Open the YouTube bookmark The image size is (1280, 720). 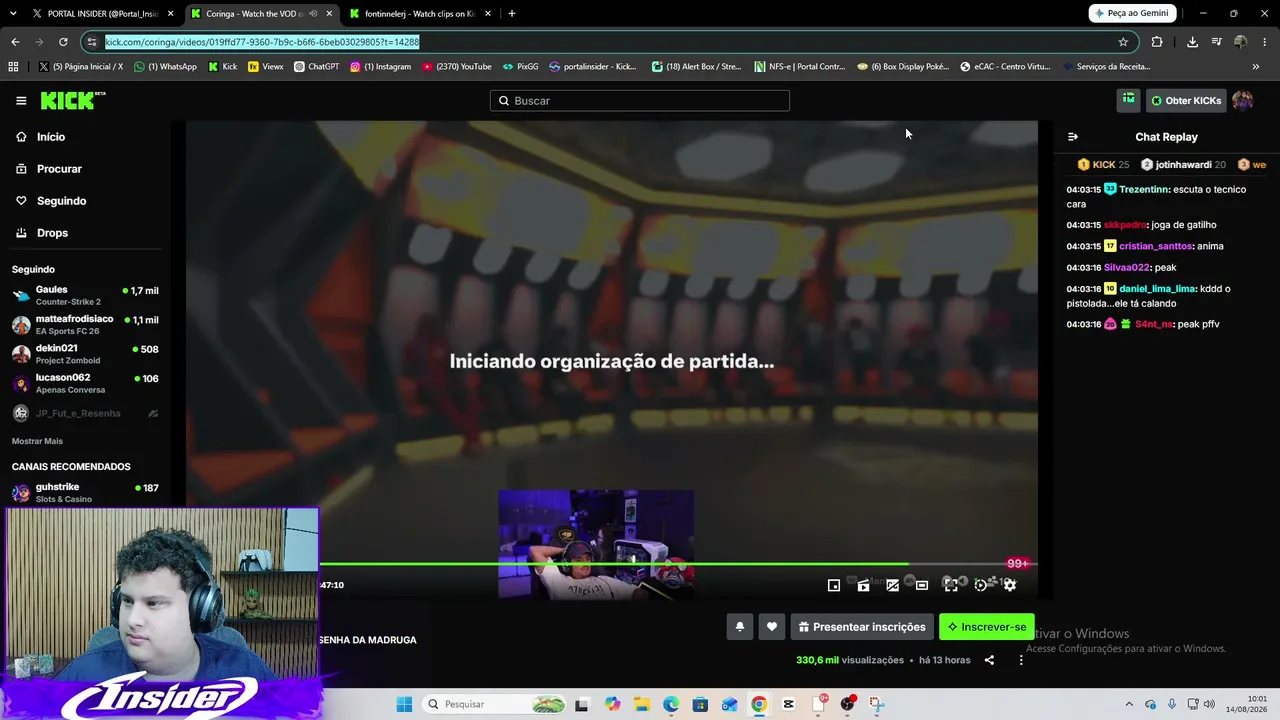coord(457,67)
